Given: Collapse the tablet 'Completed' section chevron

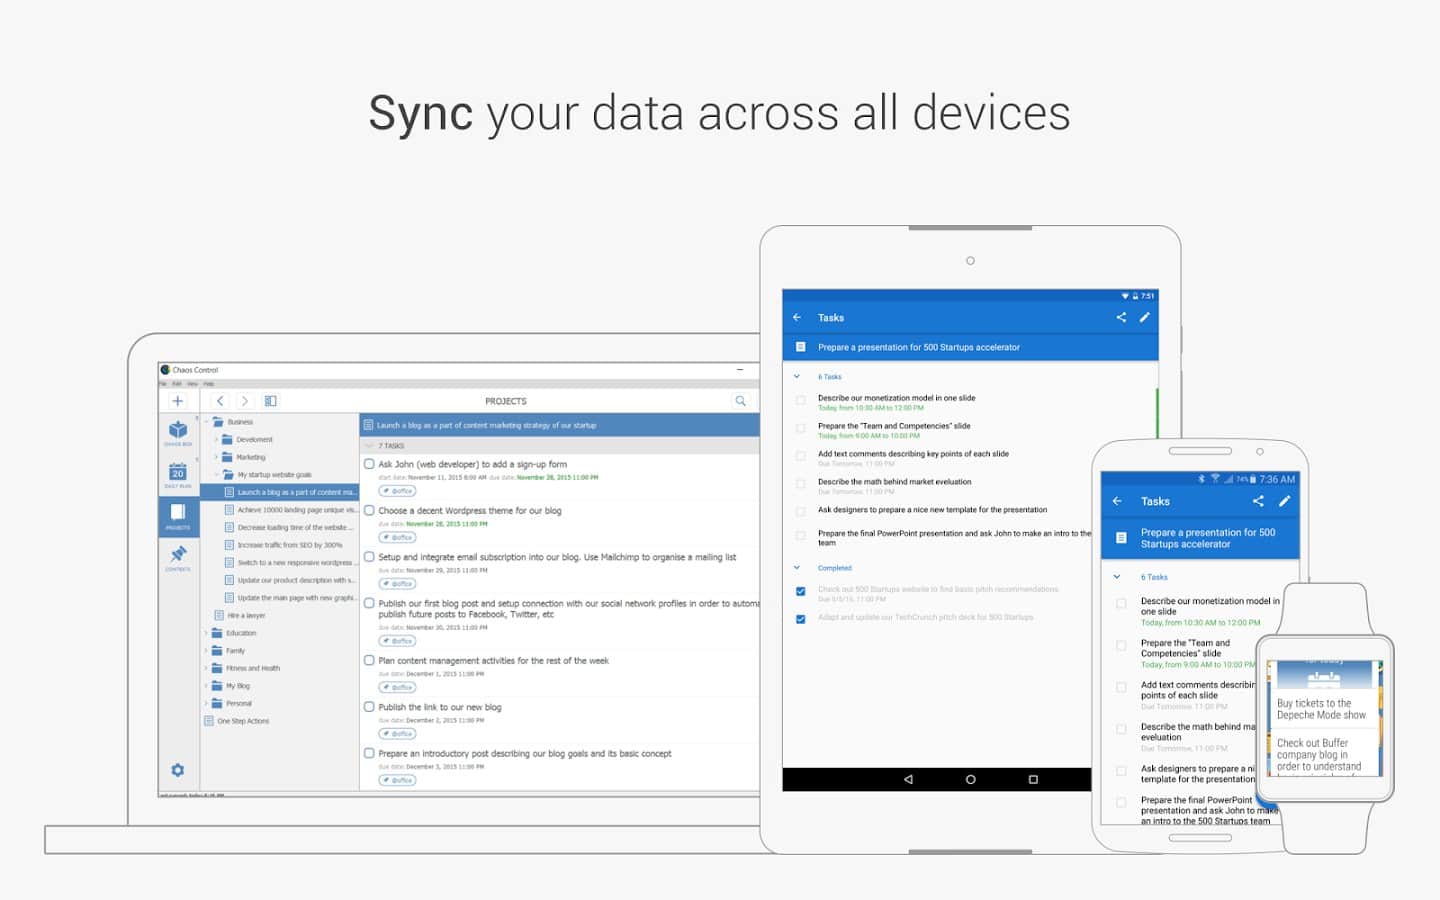Looking at the screenshot, I should point(797,568).
